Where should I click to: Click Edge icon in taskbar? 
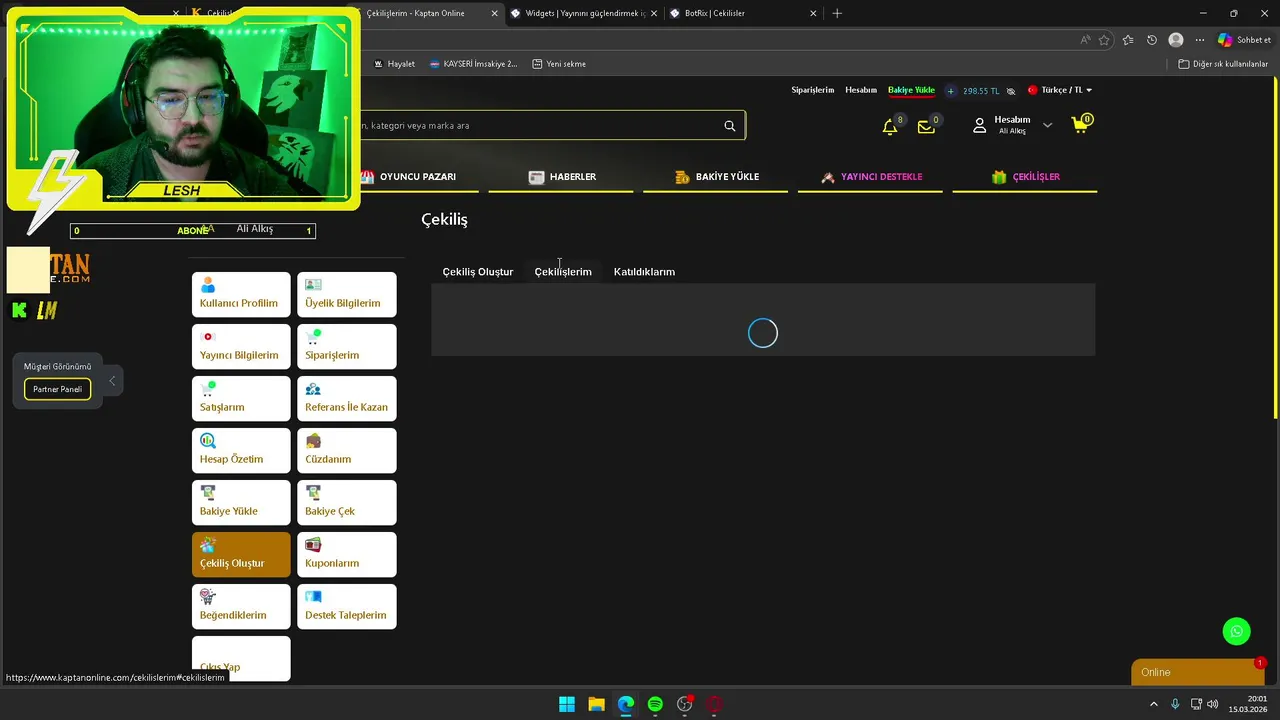tap(626, 704)
